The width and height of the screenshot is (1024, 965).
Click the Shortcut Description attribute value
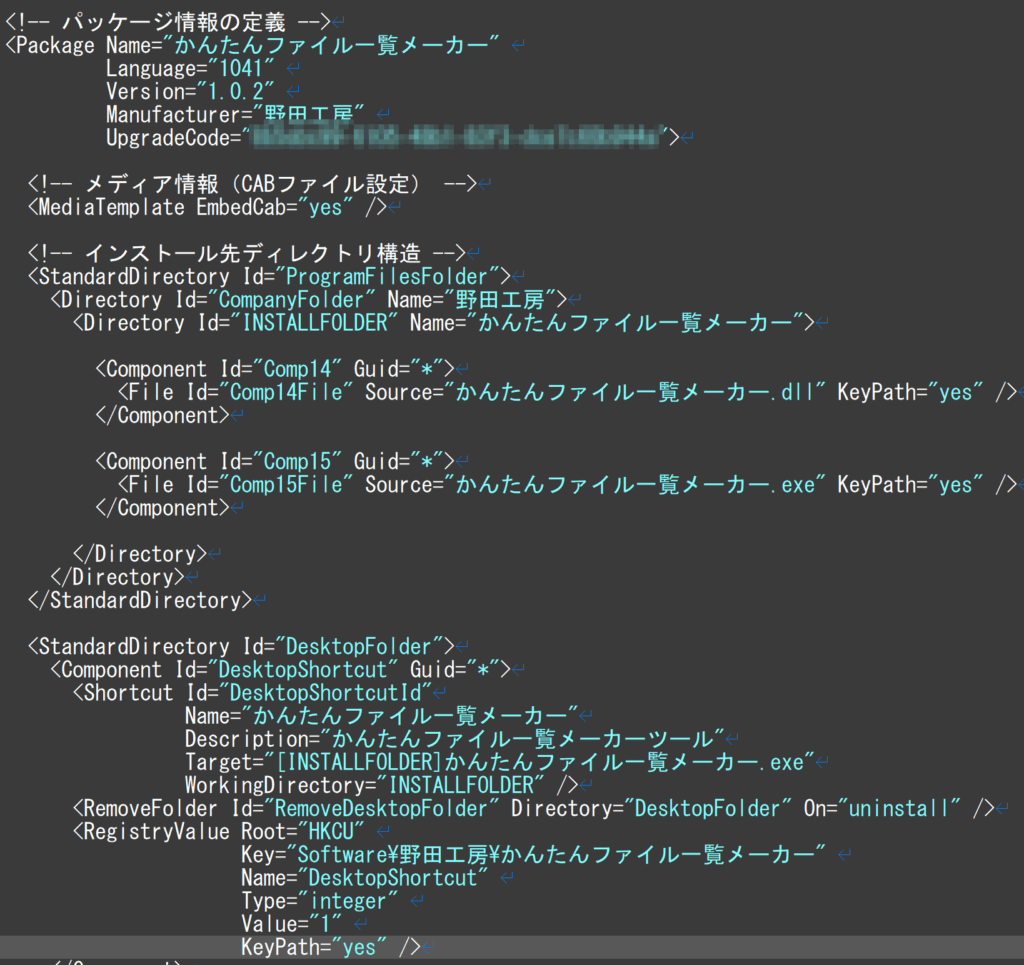[527, 739]
